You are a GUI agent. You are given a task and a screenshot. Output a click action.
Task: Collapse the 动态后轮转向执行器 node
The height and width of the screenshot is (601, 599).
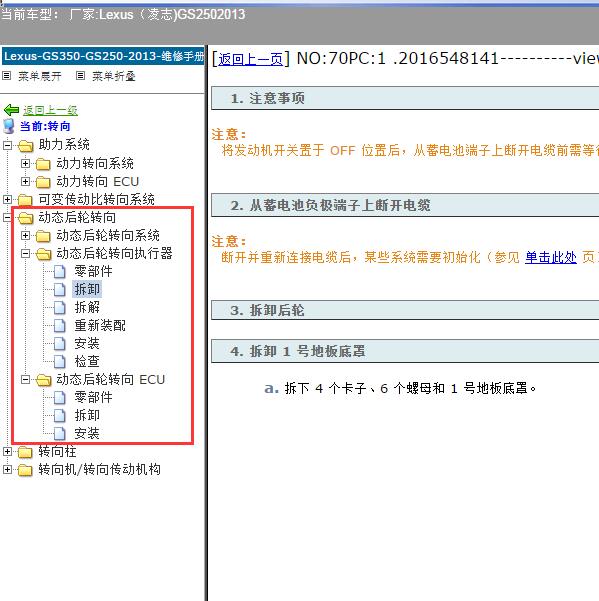[25, 253]
